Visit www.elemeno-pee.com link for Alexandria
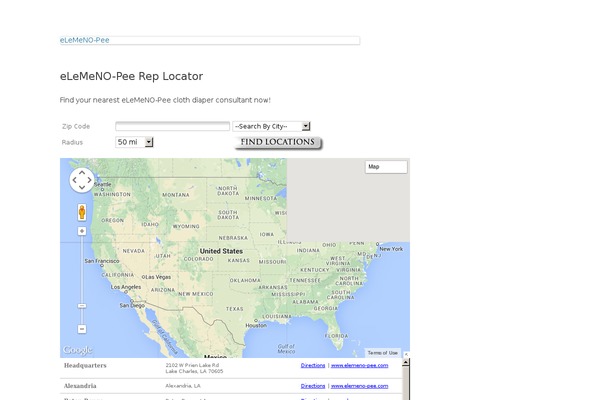The width and height of the screenshot is (600, 400). pos(360,385)
